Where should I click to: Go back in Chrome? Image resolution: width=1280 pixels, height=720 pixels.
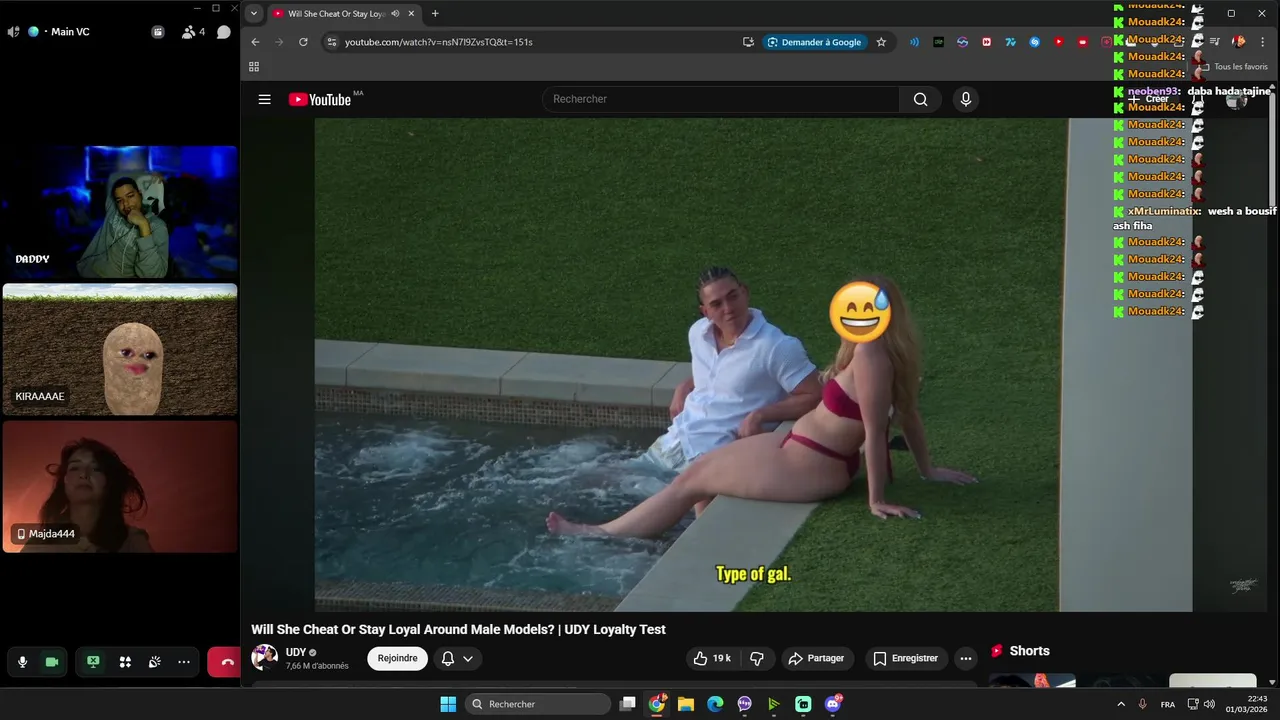[x=255, y=42]
